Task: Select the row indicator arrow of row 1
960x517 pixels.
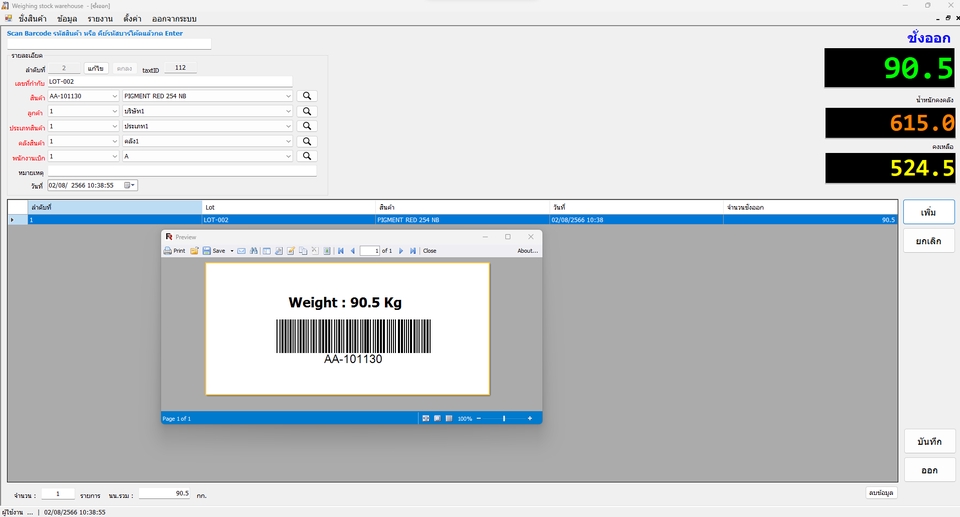Action: [x=13, y=219]
